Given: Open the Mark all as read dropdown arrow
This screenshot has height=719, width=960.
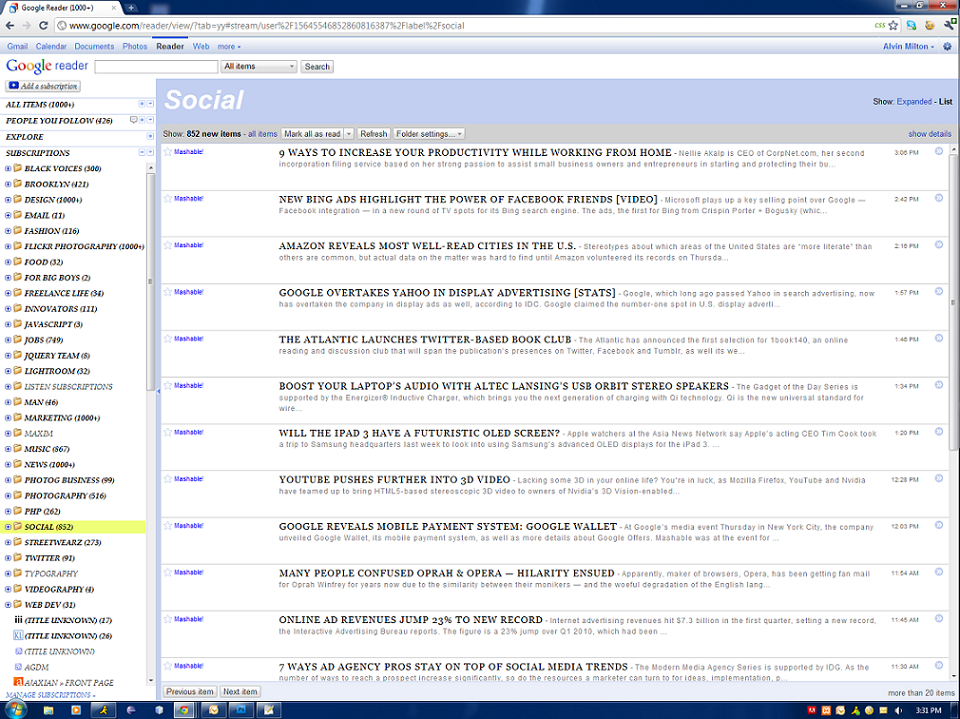Looking at the screenshot, I should [348, 134].
